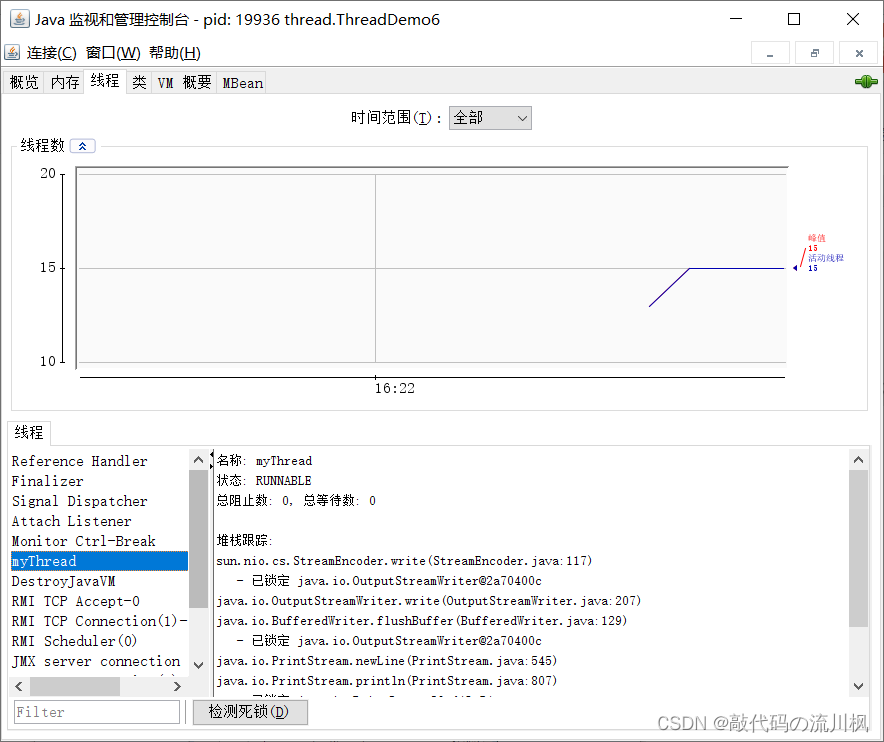884x742 pixels.
Task: Minimize the inner connection window
Action: tap(770, 53)
